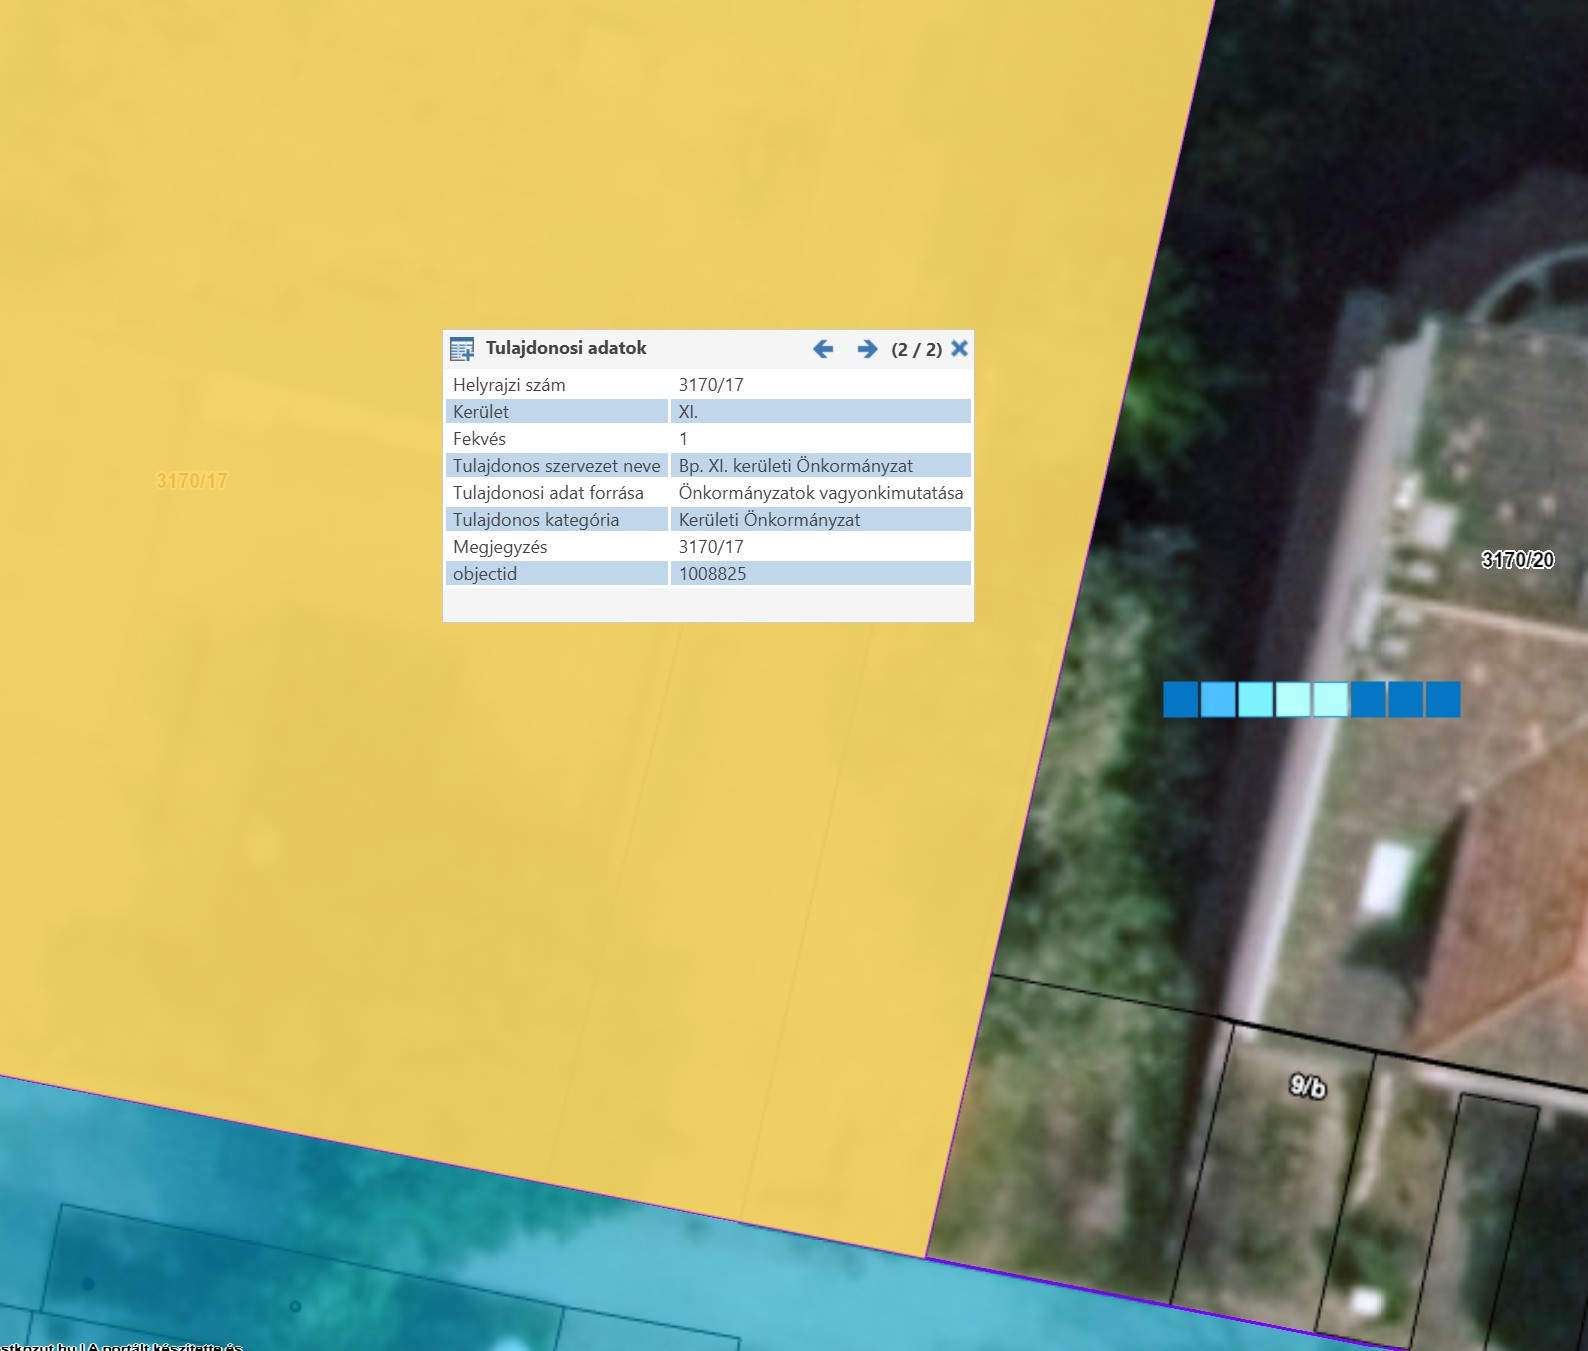Screen dimensions: 1588x1351
Task: Click the 3170/20 parcel label on map
Action: [x=1517, y=560]
